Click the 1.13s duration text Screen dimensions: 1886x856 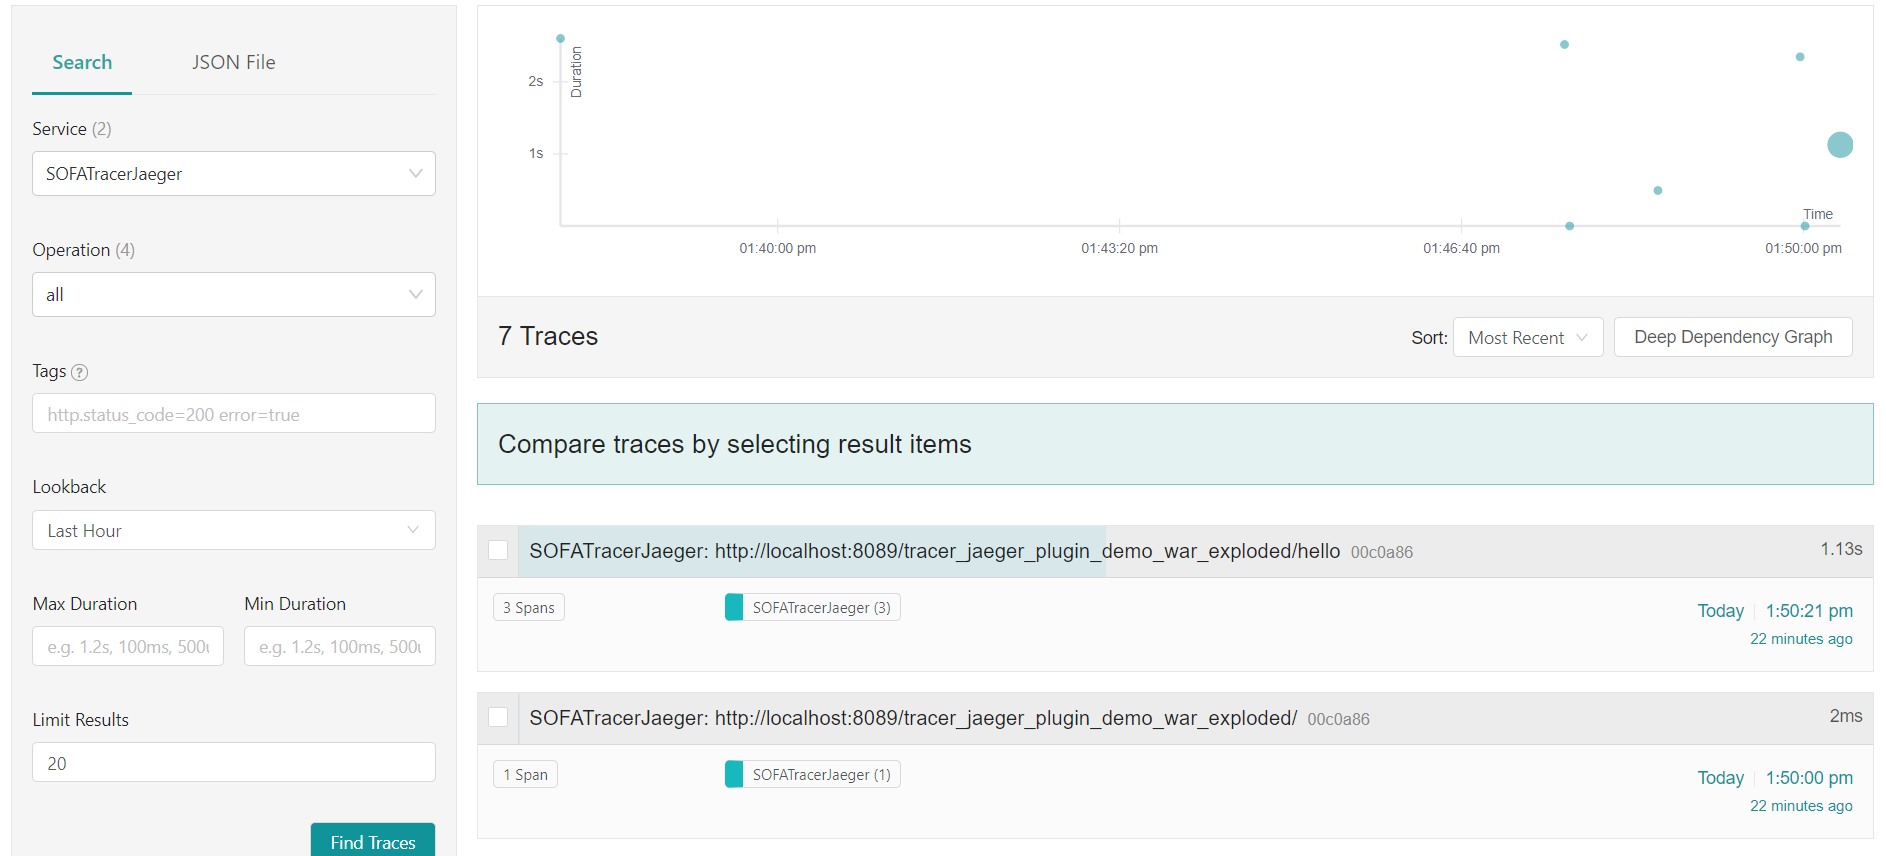[1841, 549]
